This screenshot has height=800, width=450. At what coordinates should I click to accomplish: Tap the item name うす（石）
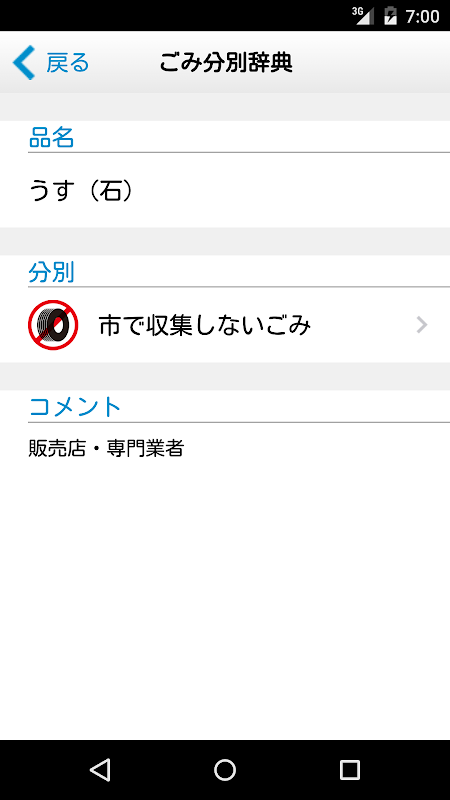click(x=81, y=191)
